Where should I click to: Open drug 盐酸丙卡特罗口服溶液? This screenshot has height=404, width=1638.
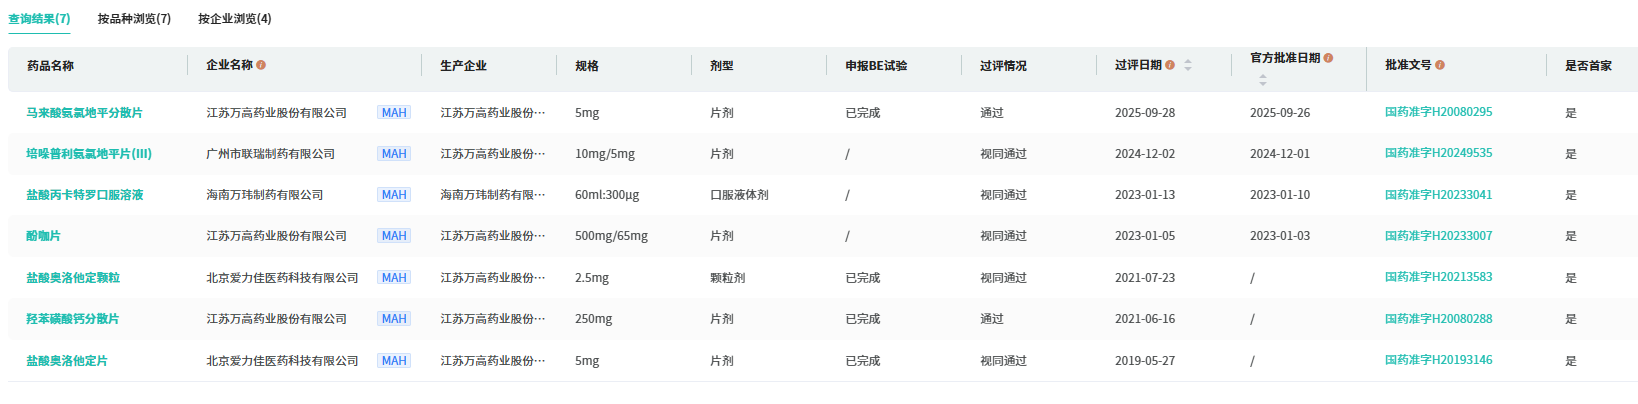85,195
